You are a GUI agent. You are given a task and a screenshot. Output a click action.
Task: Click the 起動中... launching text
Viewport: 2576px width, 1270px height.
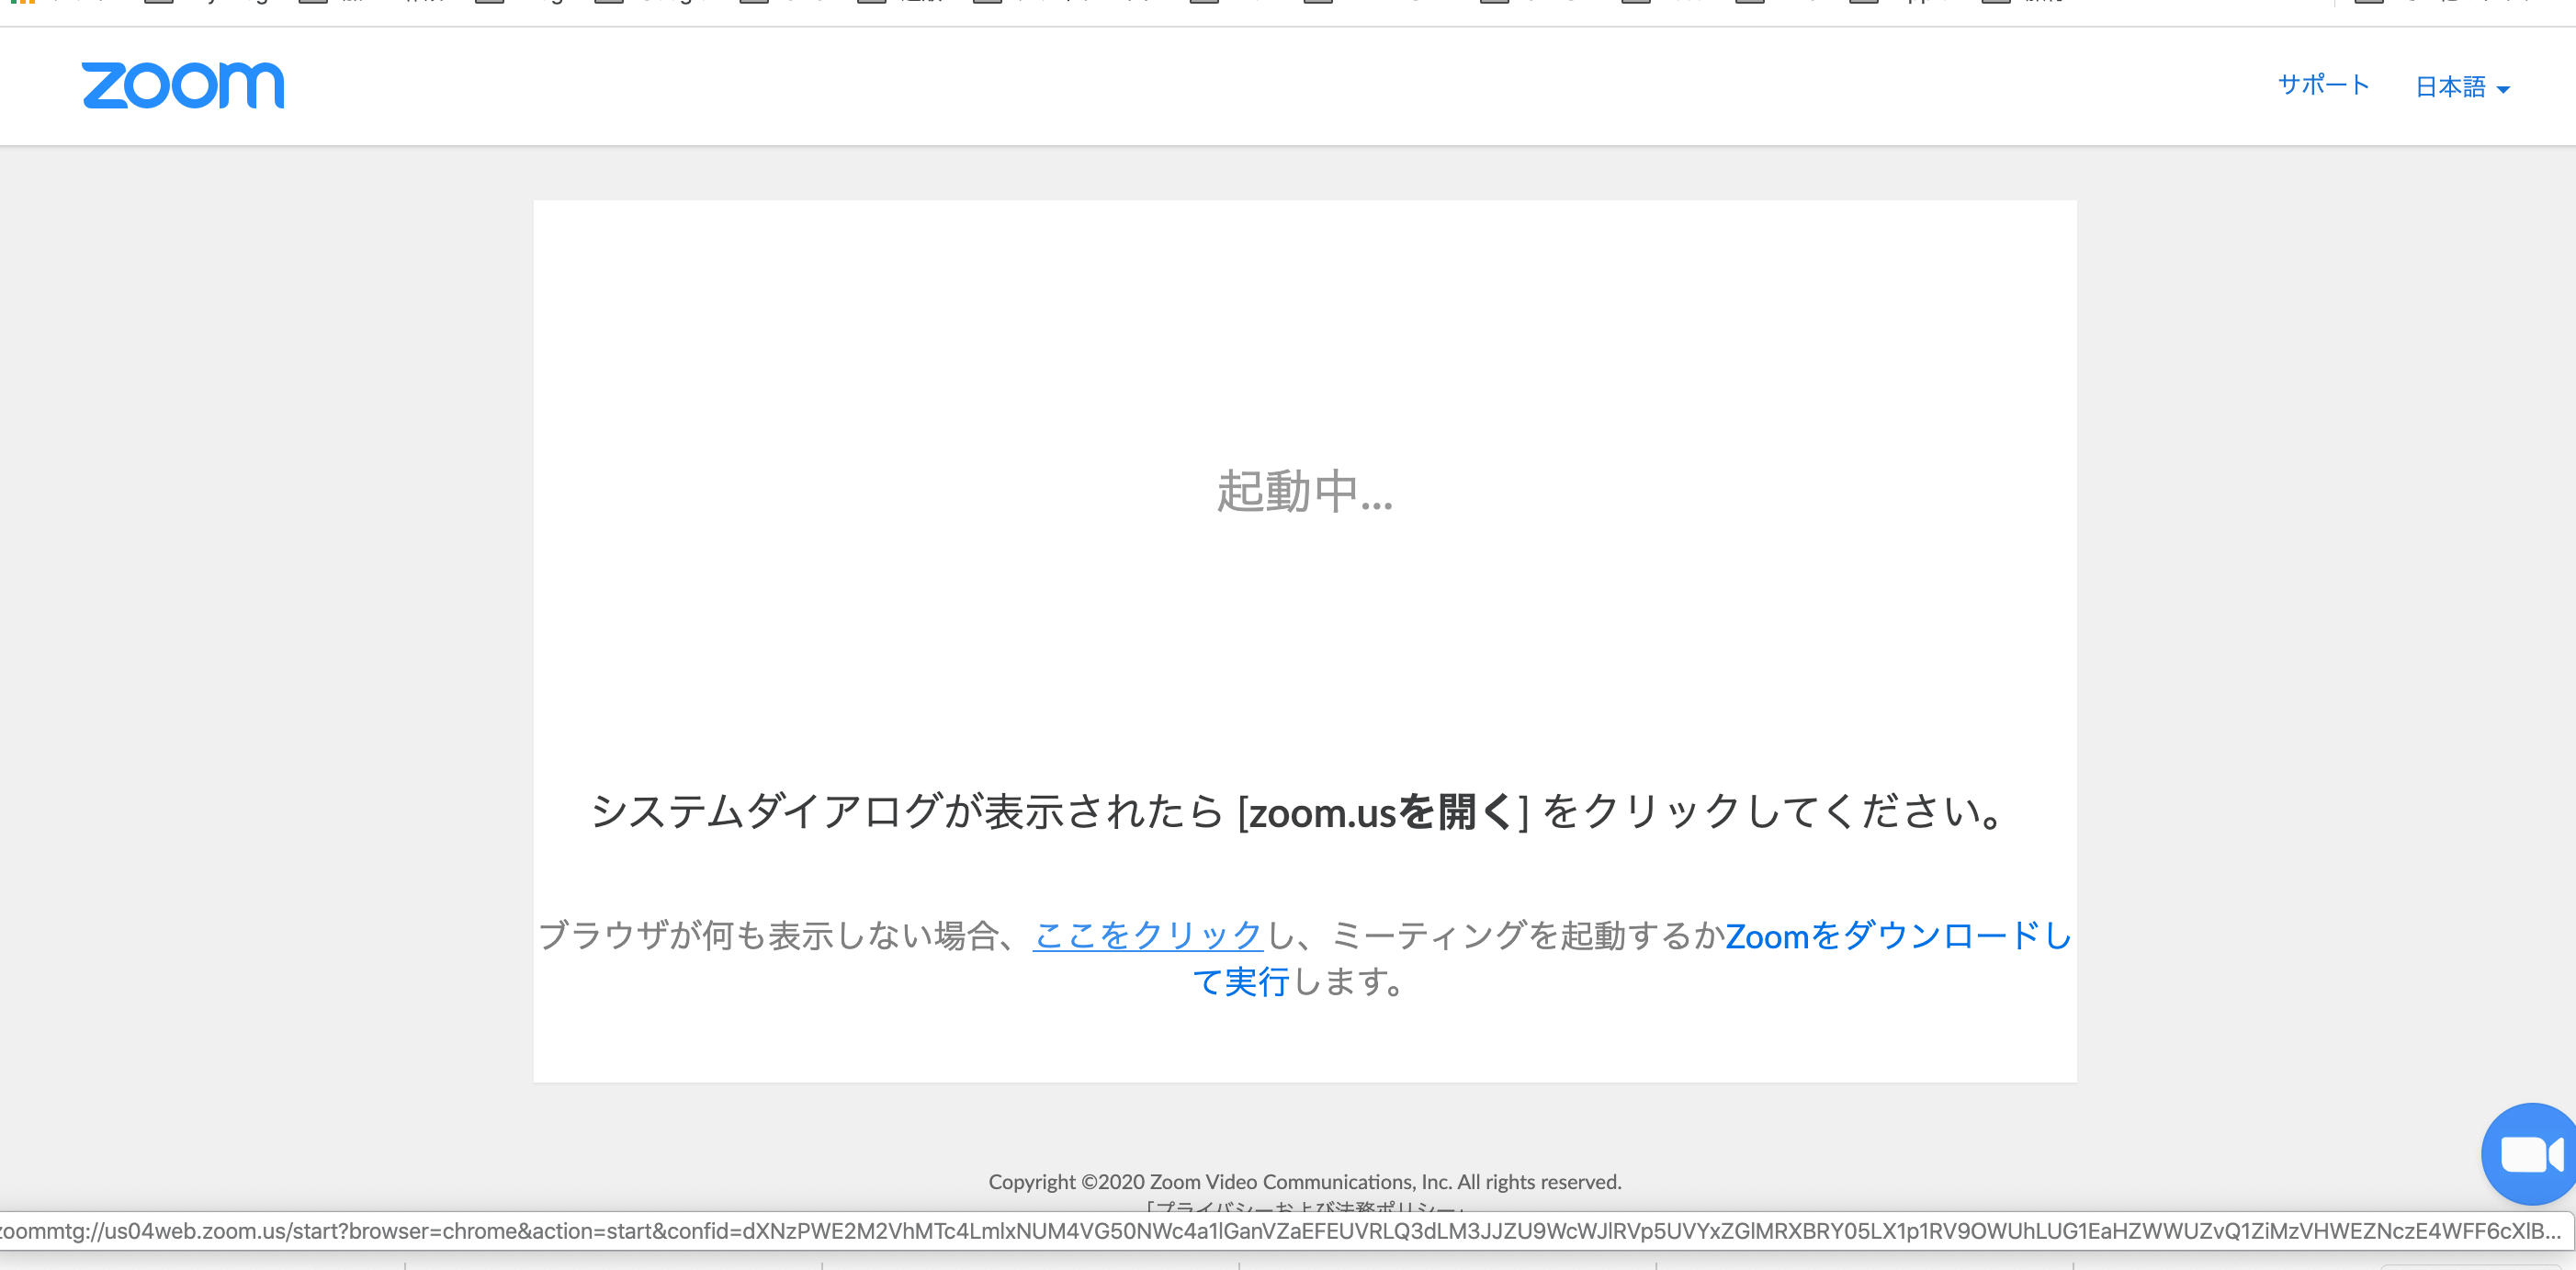coord(1304,491)
